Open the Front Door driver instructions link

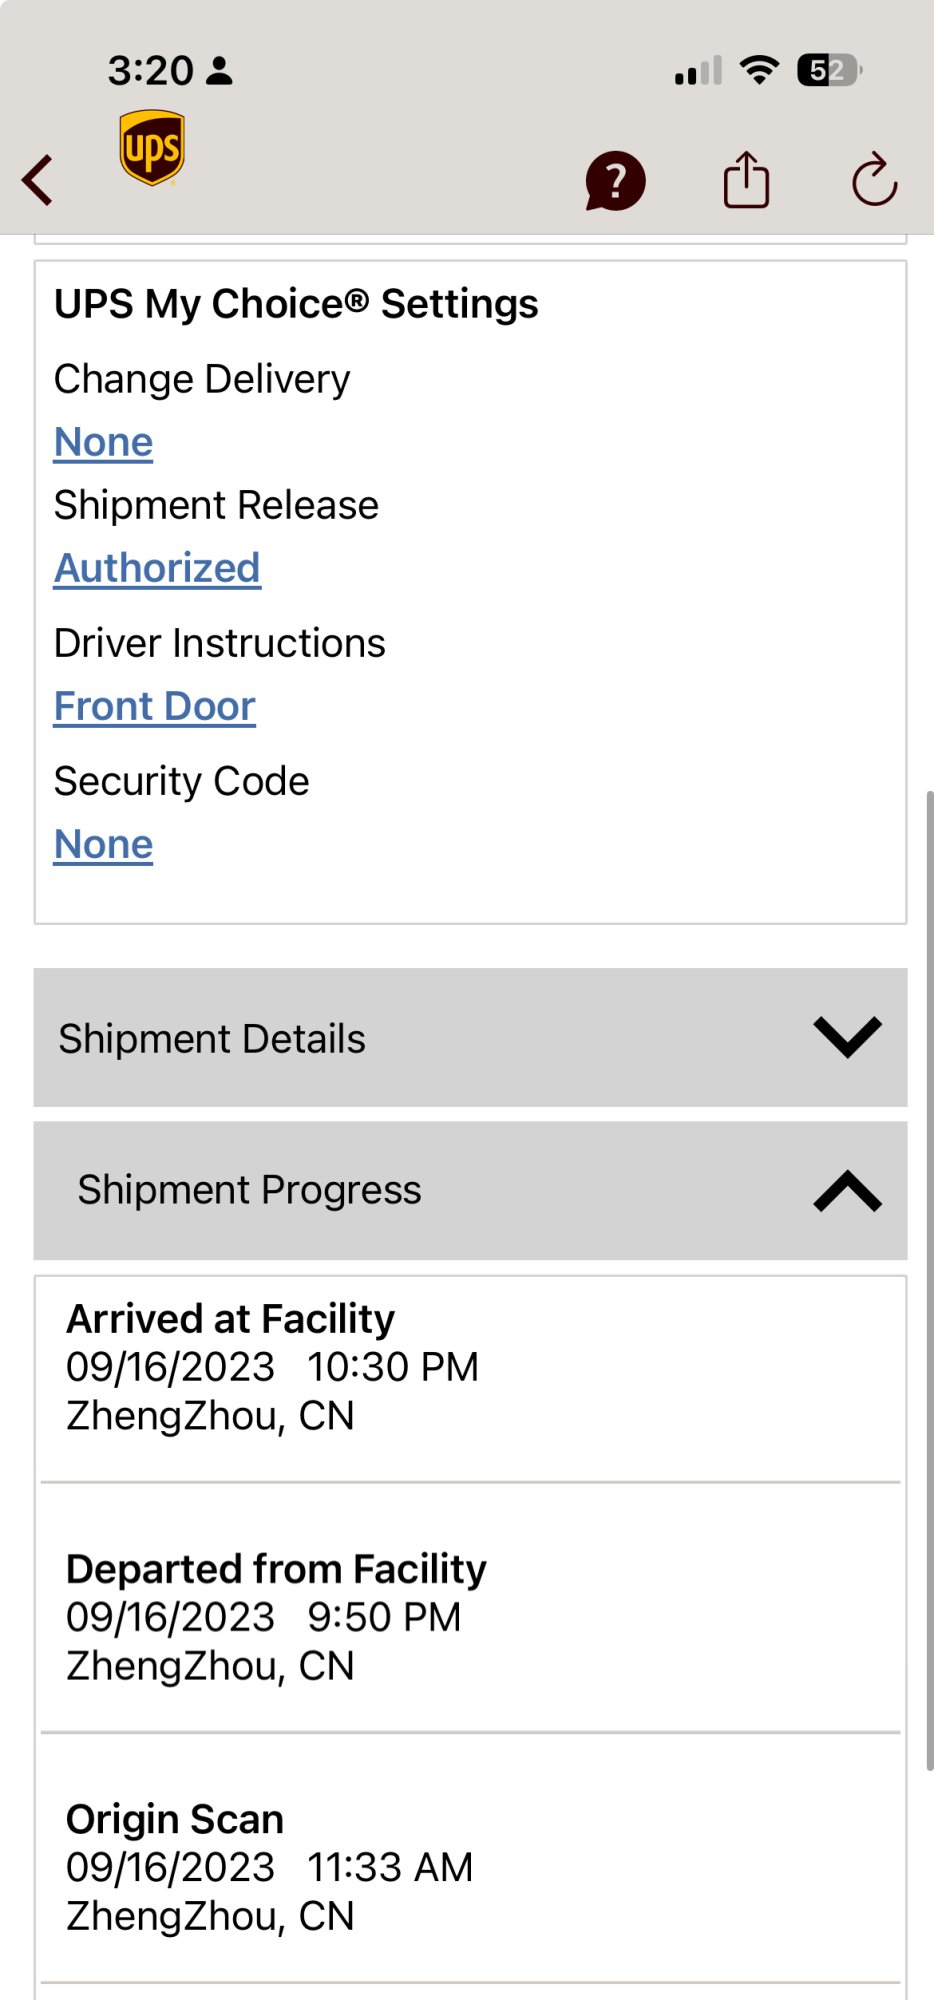tap(155, 706)
